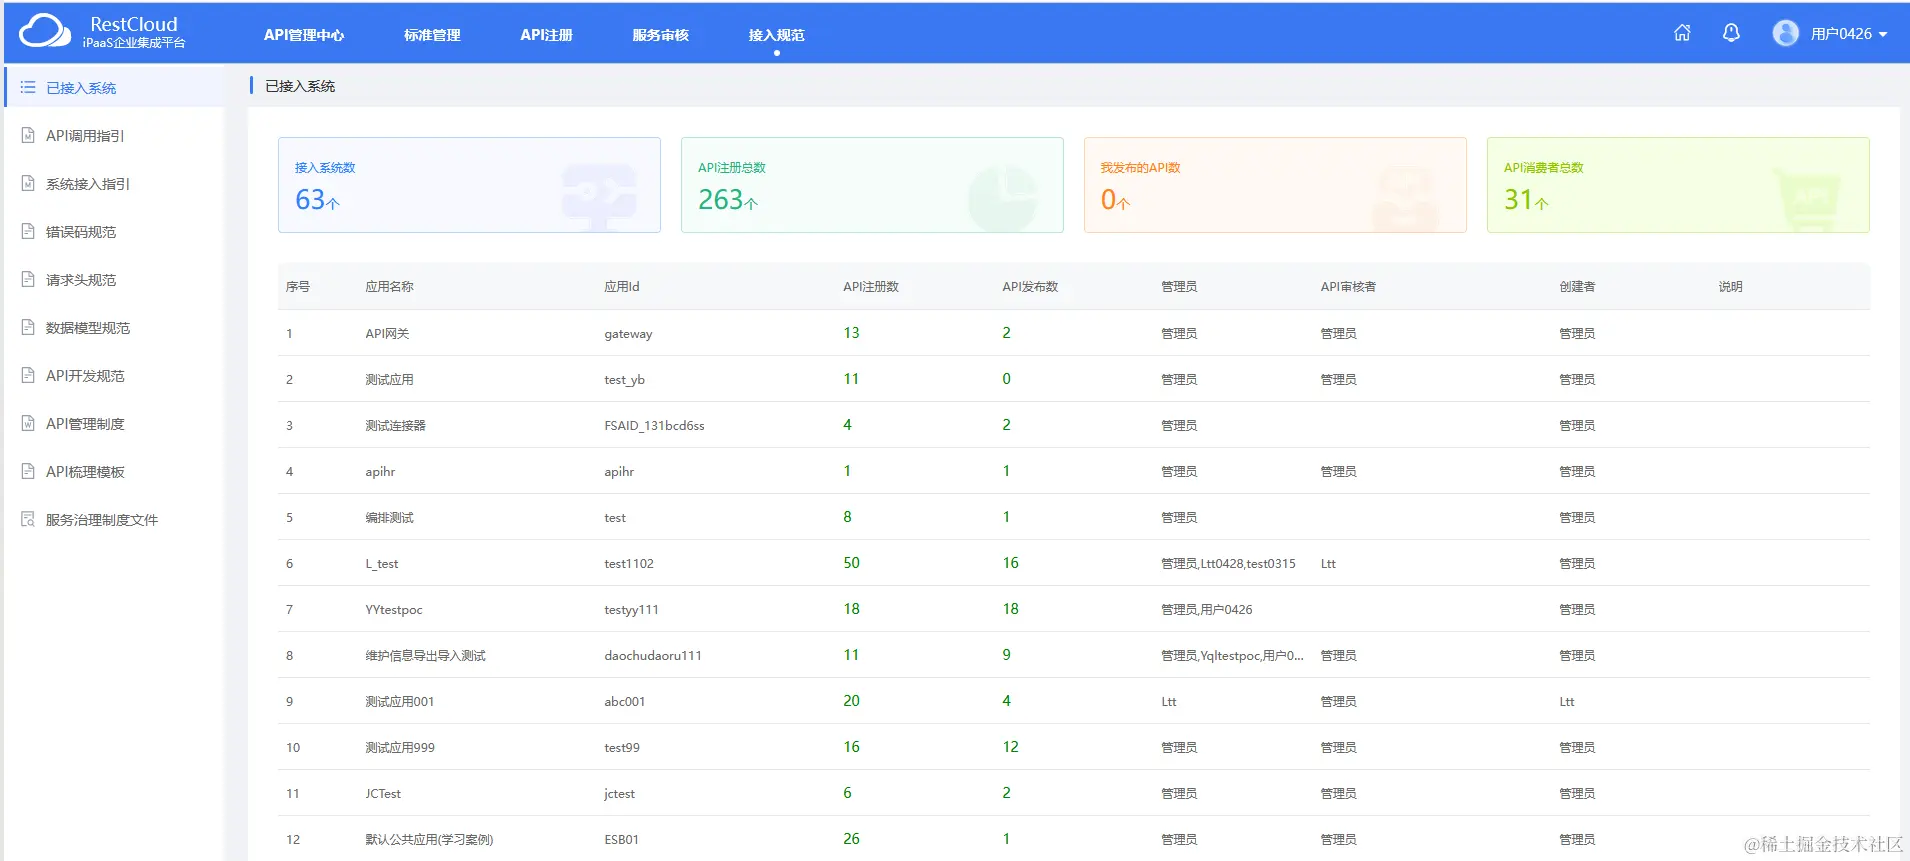Viewport: 1910px width, 861px height.
Task: Click the published count 18 for YYtestpoc
Action: 1010,609
